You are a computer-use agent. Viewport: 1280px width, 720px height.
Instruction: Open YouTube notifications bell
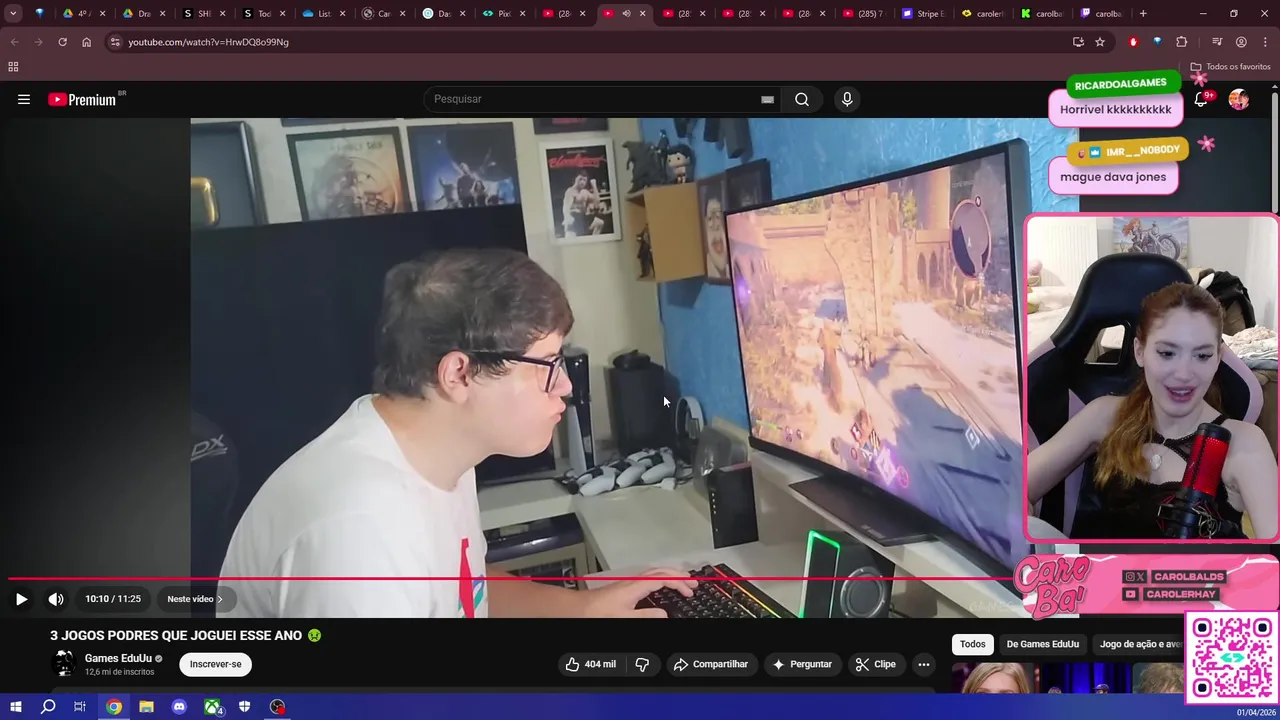click(1201, 99)
